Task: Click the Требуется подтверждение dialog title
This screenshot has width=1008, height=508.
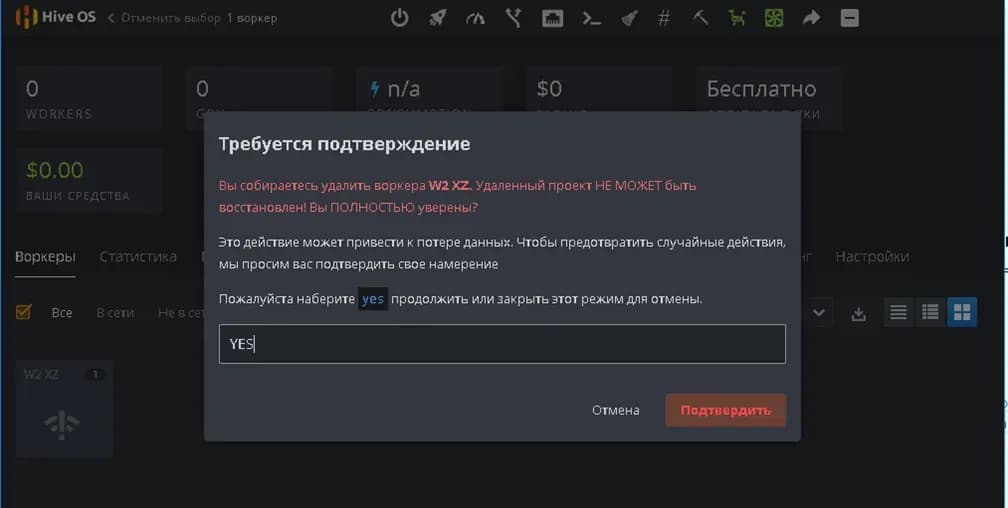Action: 344,144
